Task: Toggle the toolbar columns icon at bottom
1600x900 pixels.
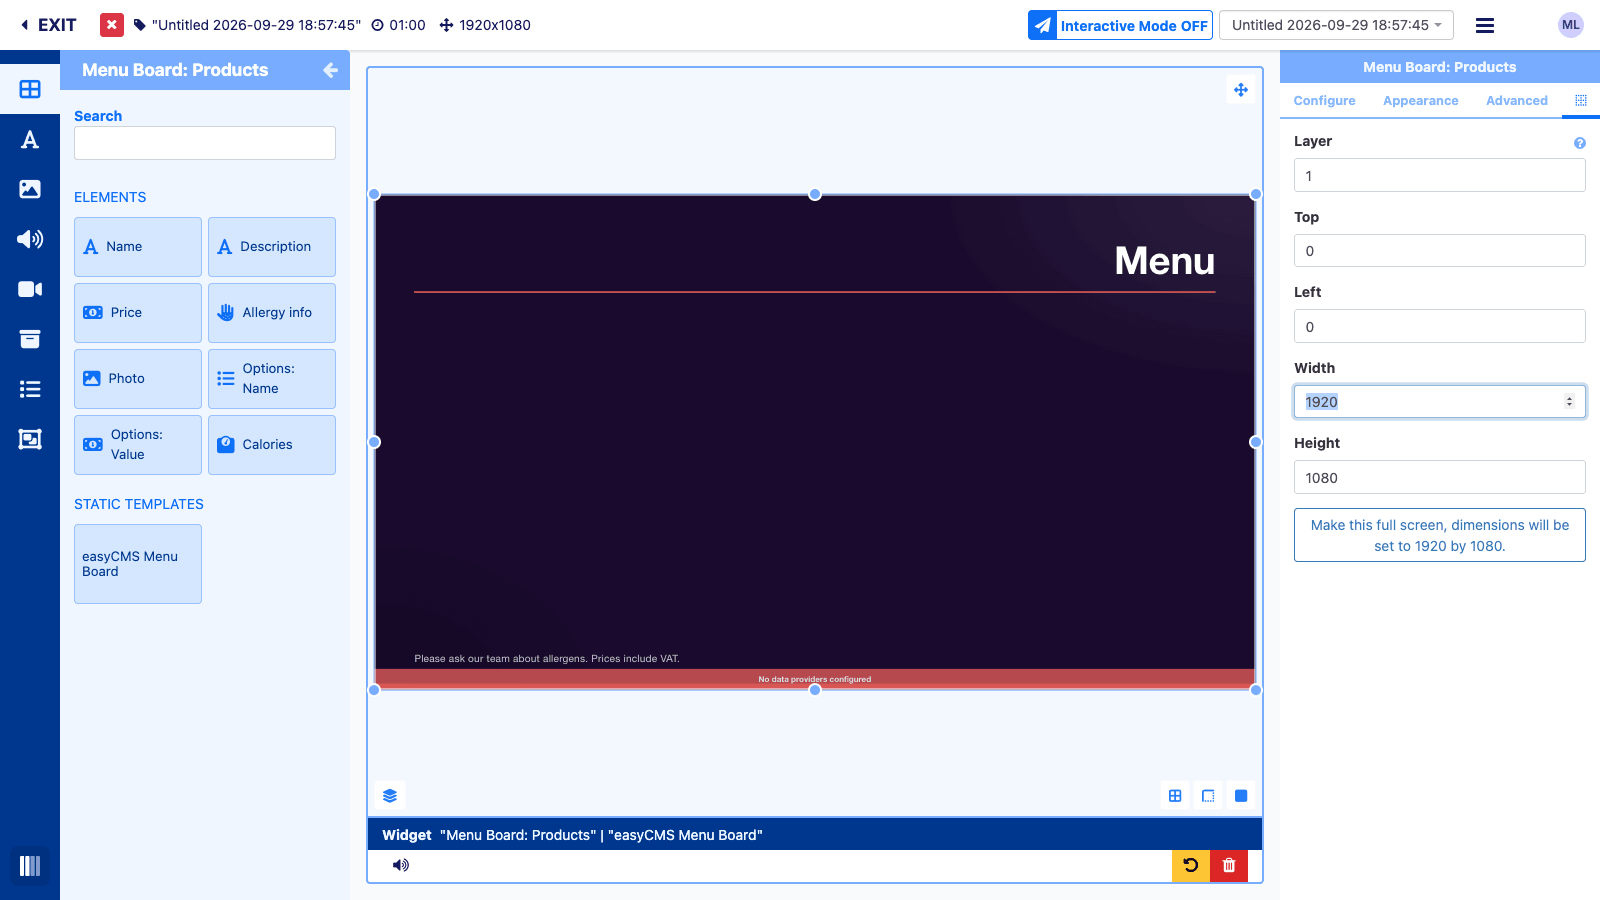Action: point(30,866)
